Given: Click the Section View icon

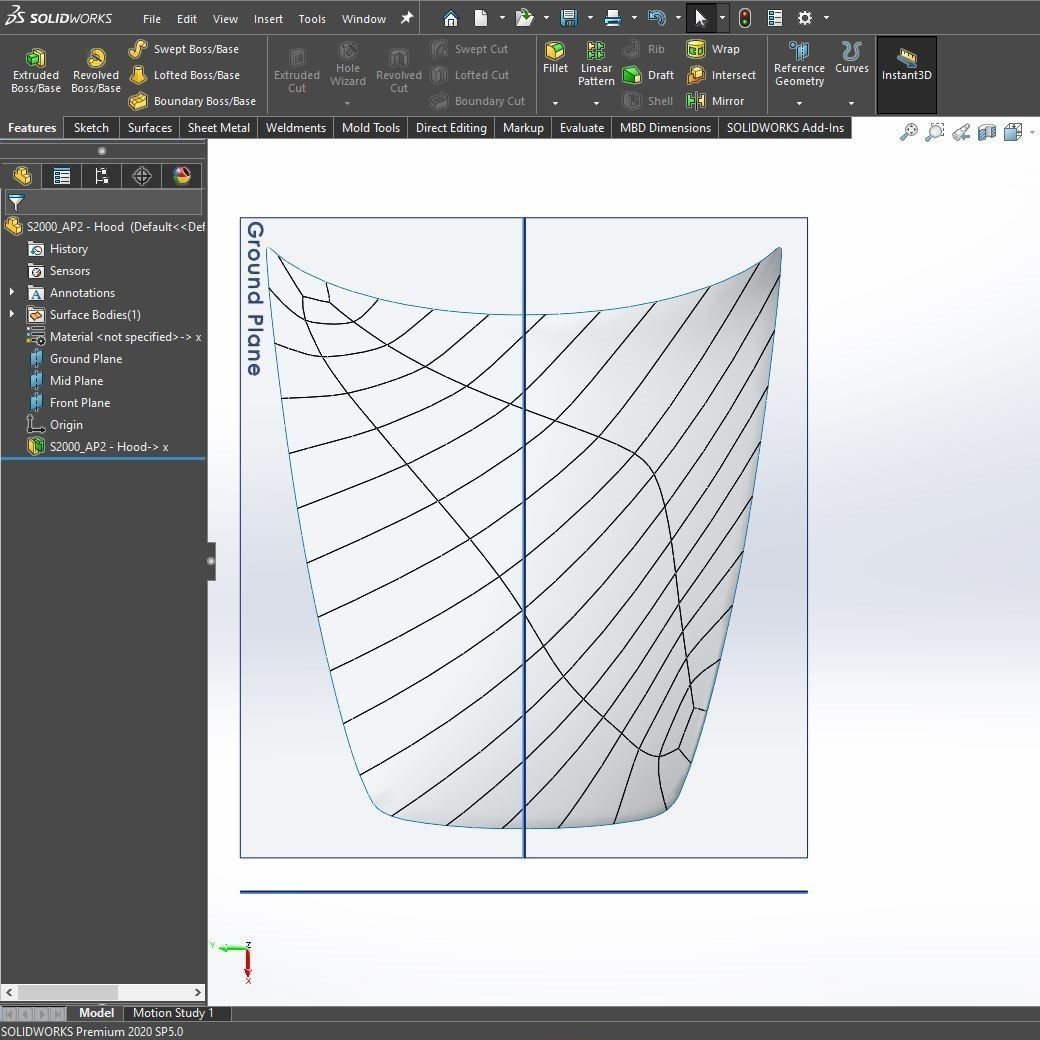Looking at the screenshot, I should tap(987, 132).
